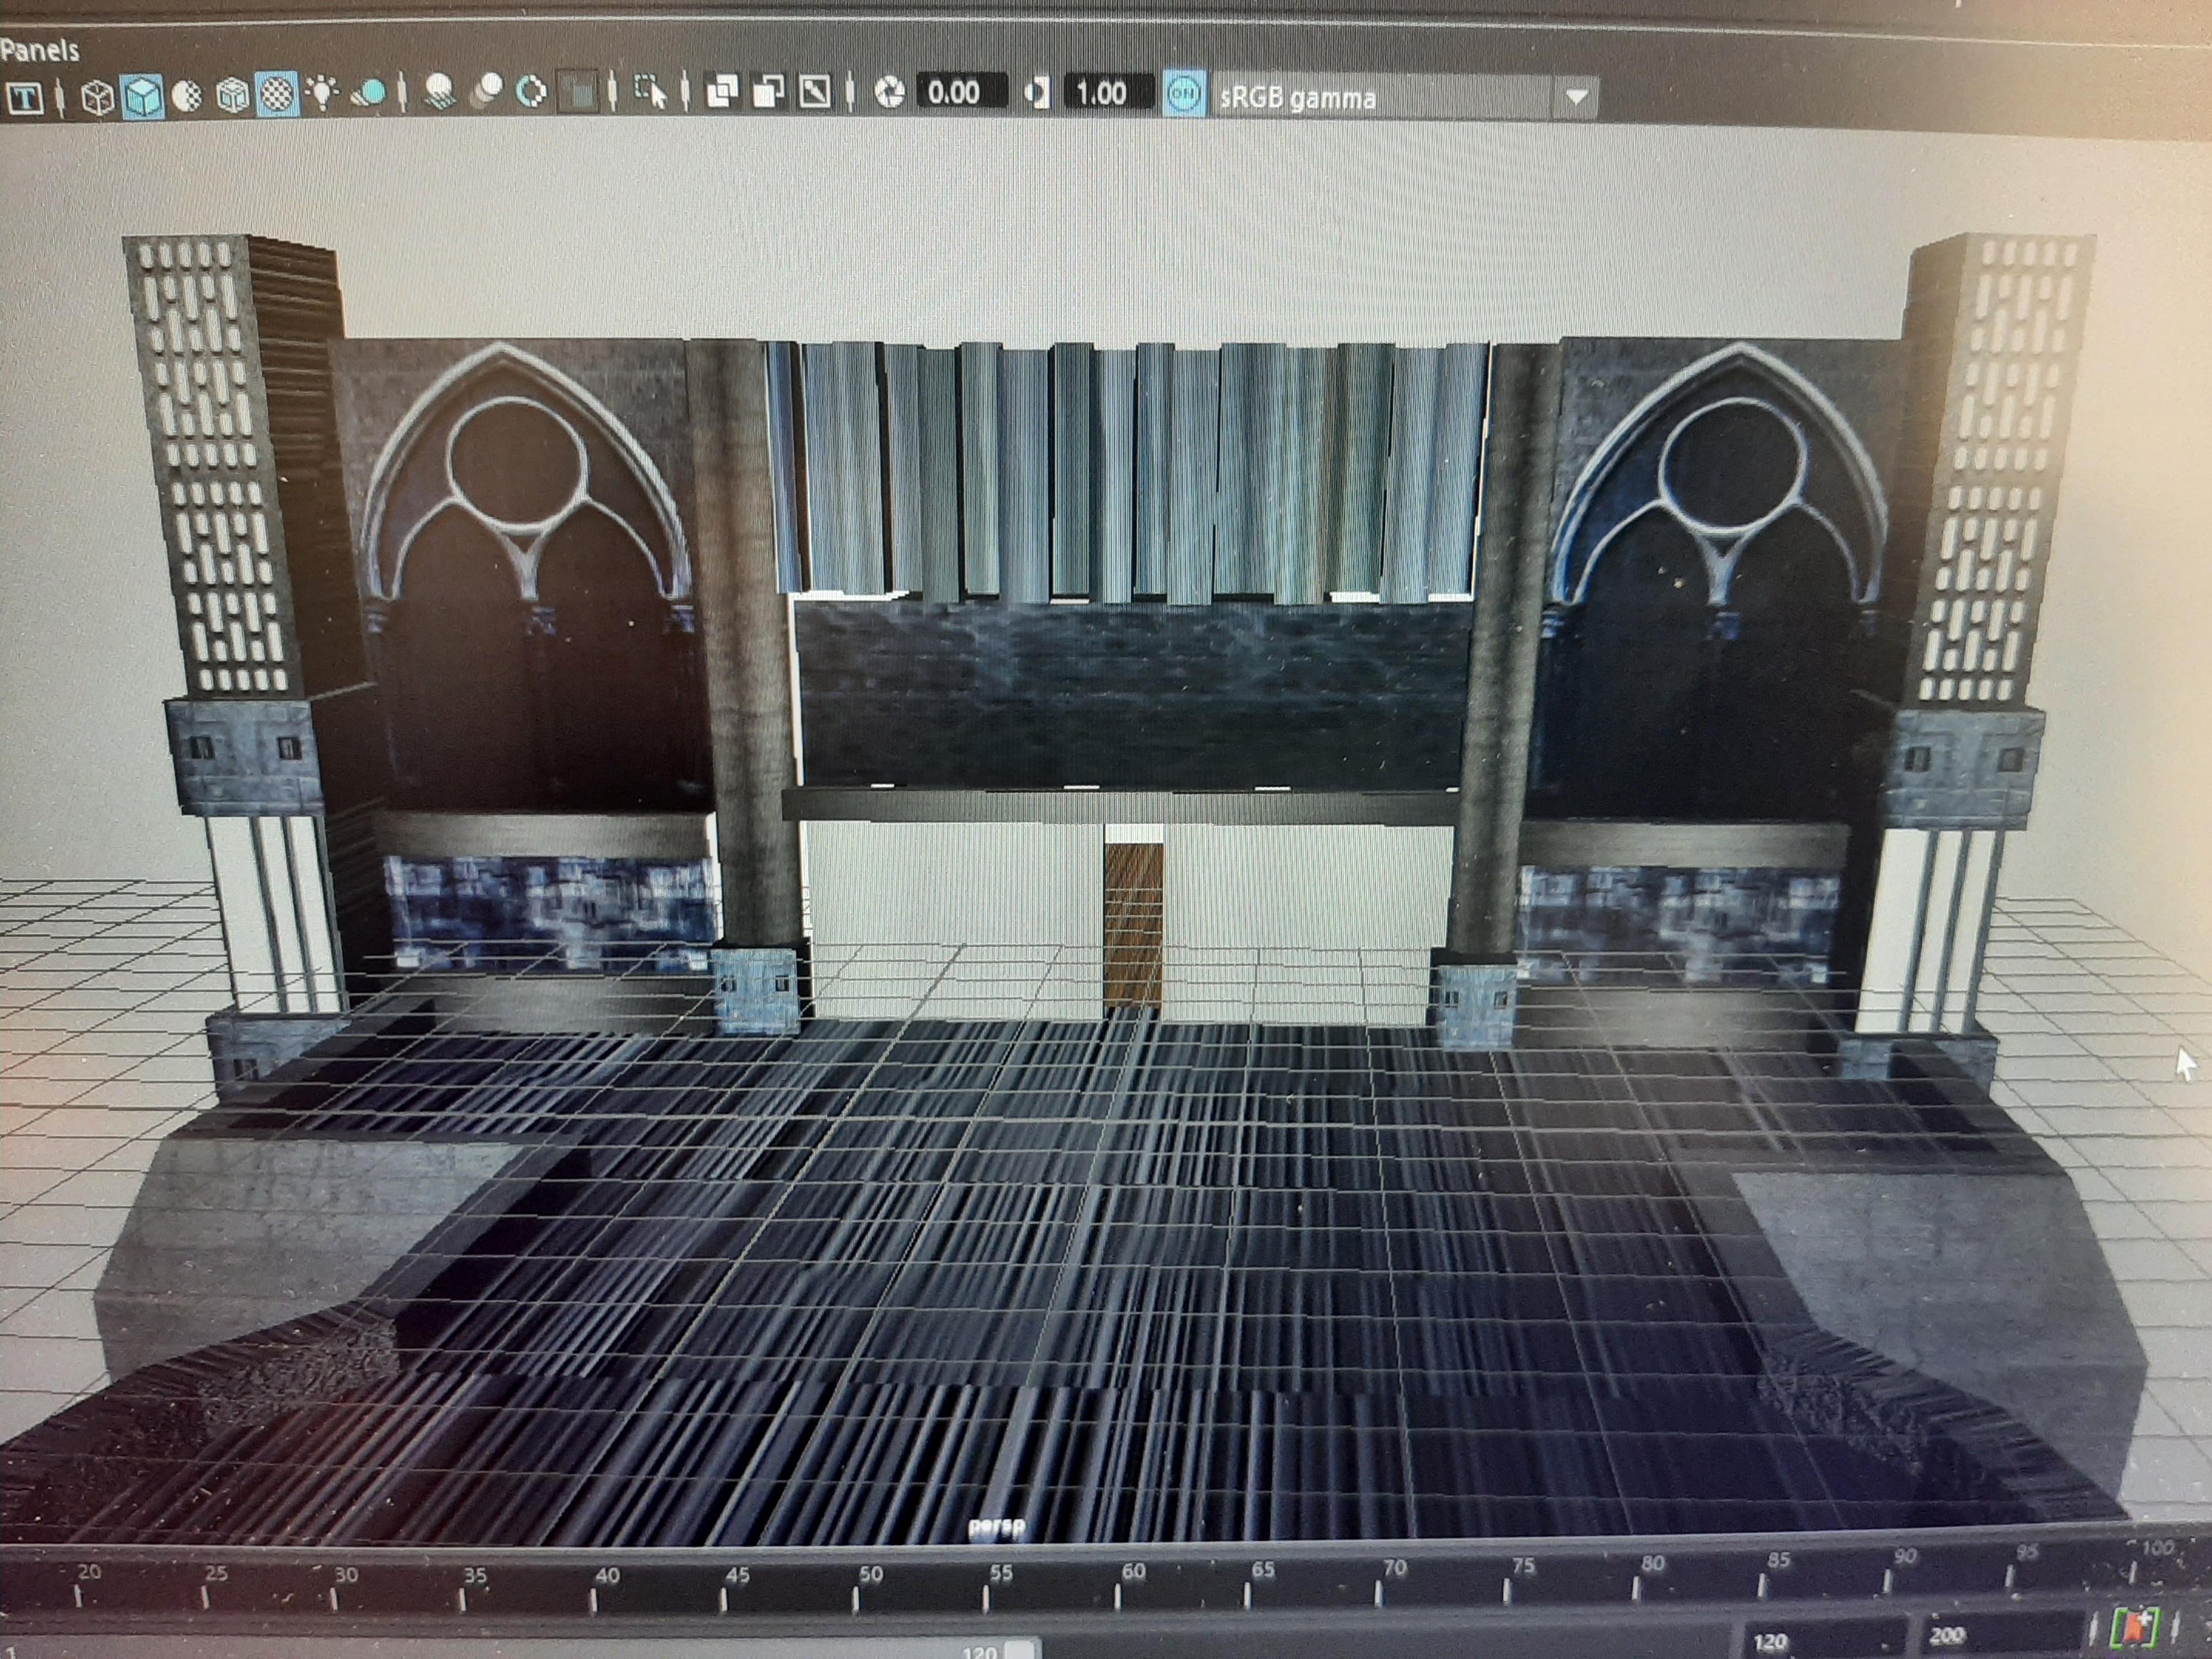Open the sRGB gamma view transform dropdown
This screenshot has height=1659, width=2212.
pos(1404,97)
